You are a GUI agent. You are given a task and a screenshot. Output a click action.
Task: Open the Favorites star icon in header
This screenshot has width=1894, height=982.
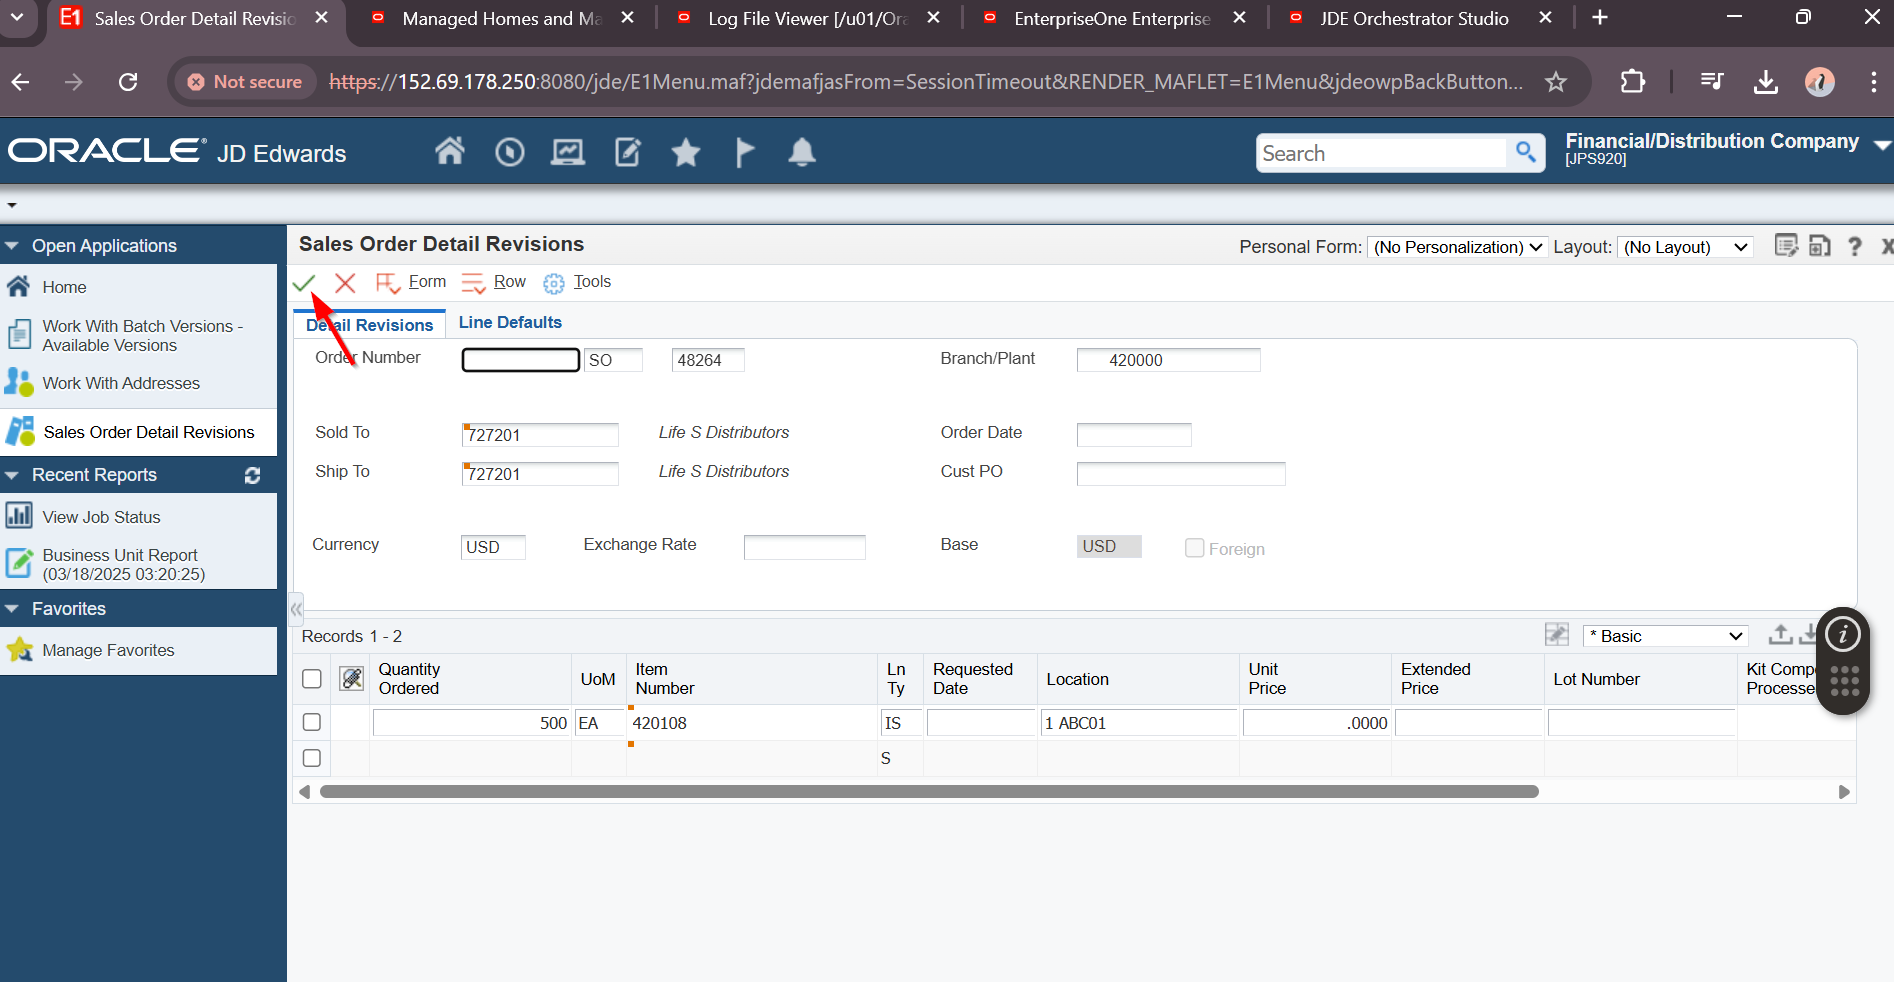(x=686, y=153)
